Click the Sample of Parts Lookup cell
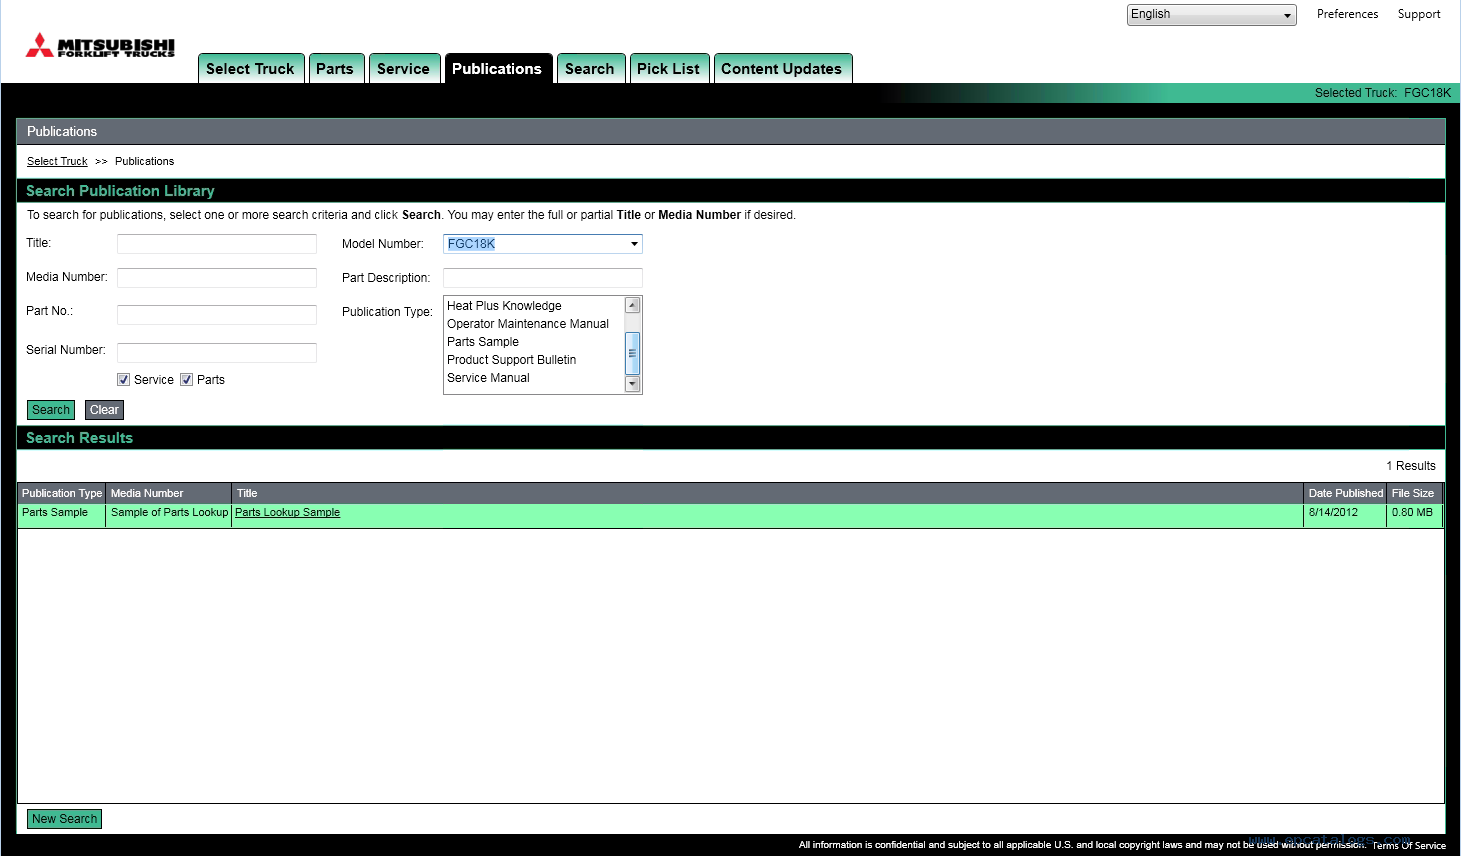The image size is (1461, 856). click(169, 513)
